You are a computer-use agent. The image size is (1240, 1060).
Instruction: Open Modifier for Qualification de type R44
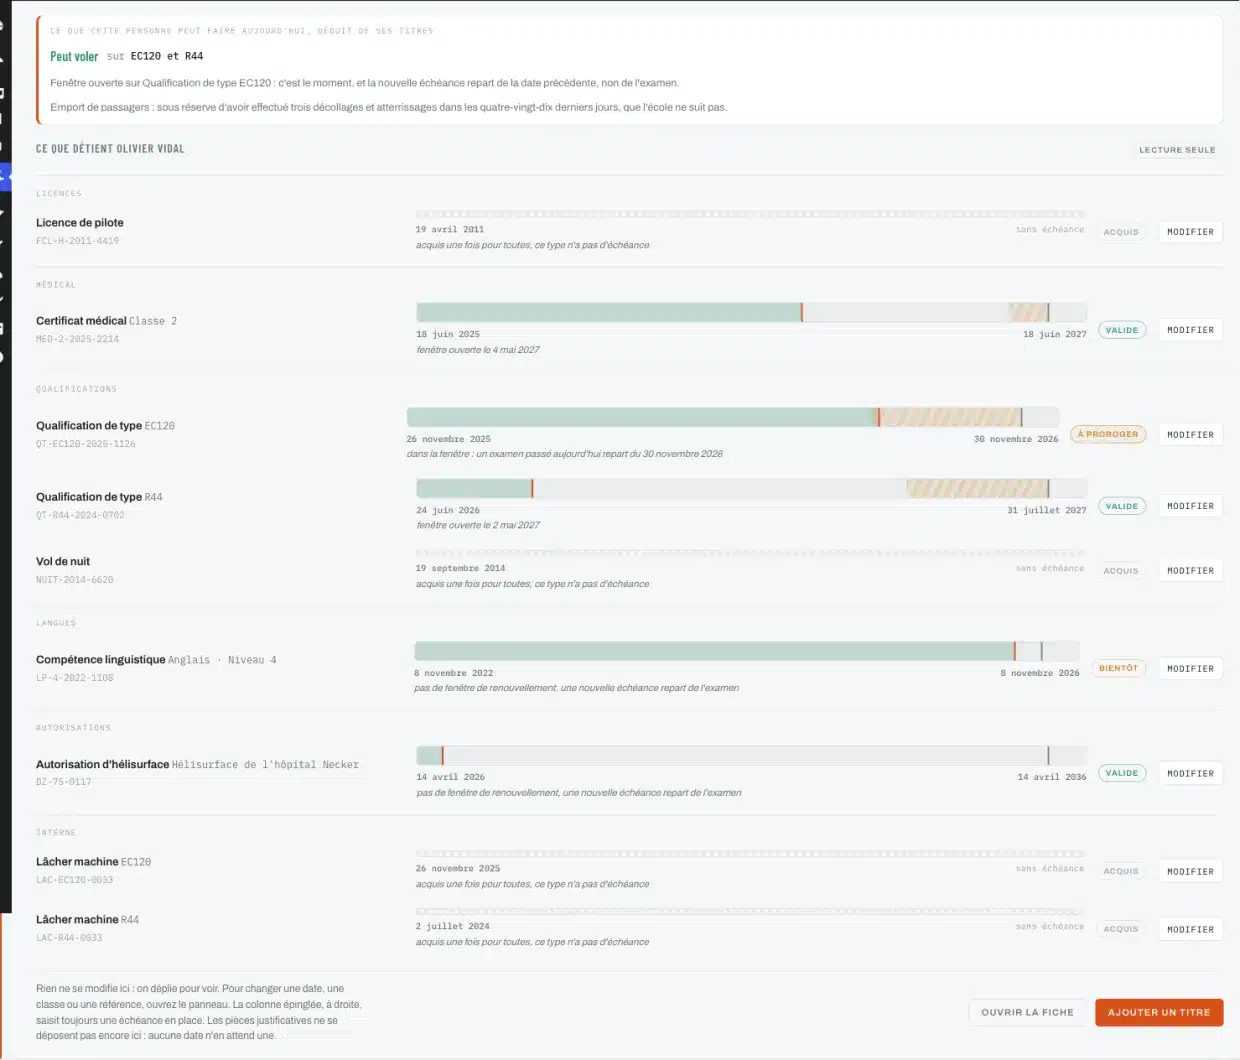tap(1190, 506)
